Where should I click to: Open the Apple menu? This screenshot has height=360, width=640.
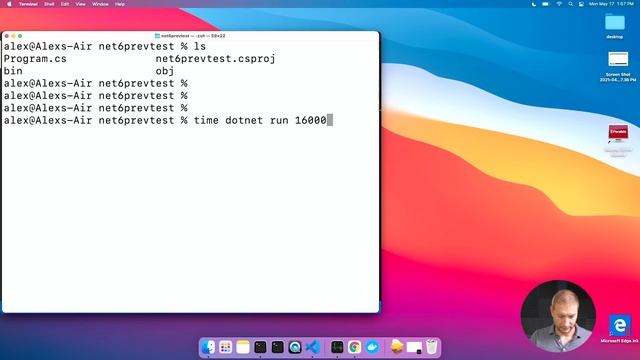9,4
